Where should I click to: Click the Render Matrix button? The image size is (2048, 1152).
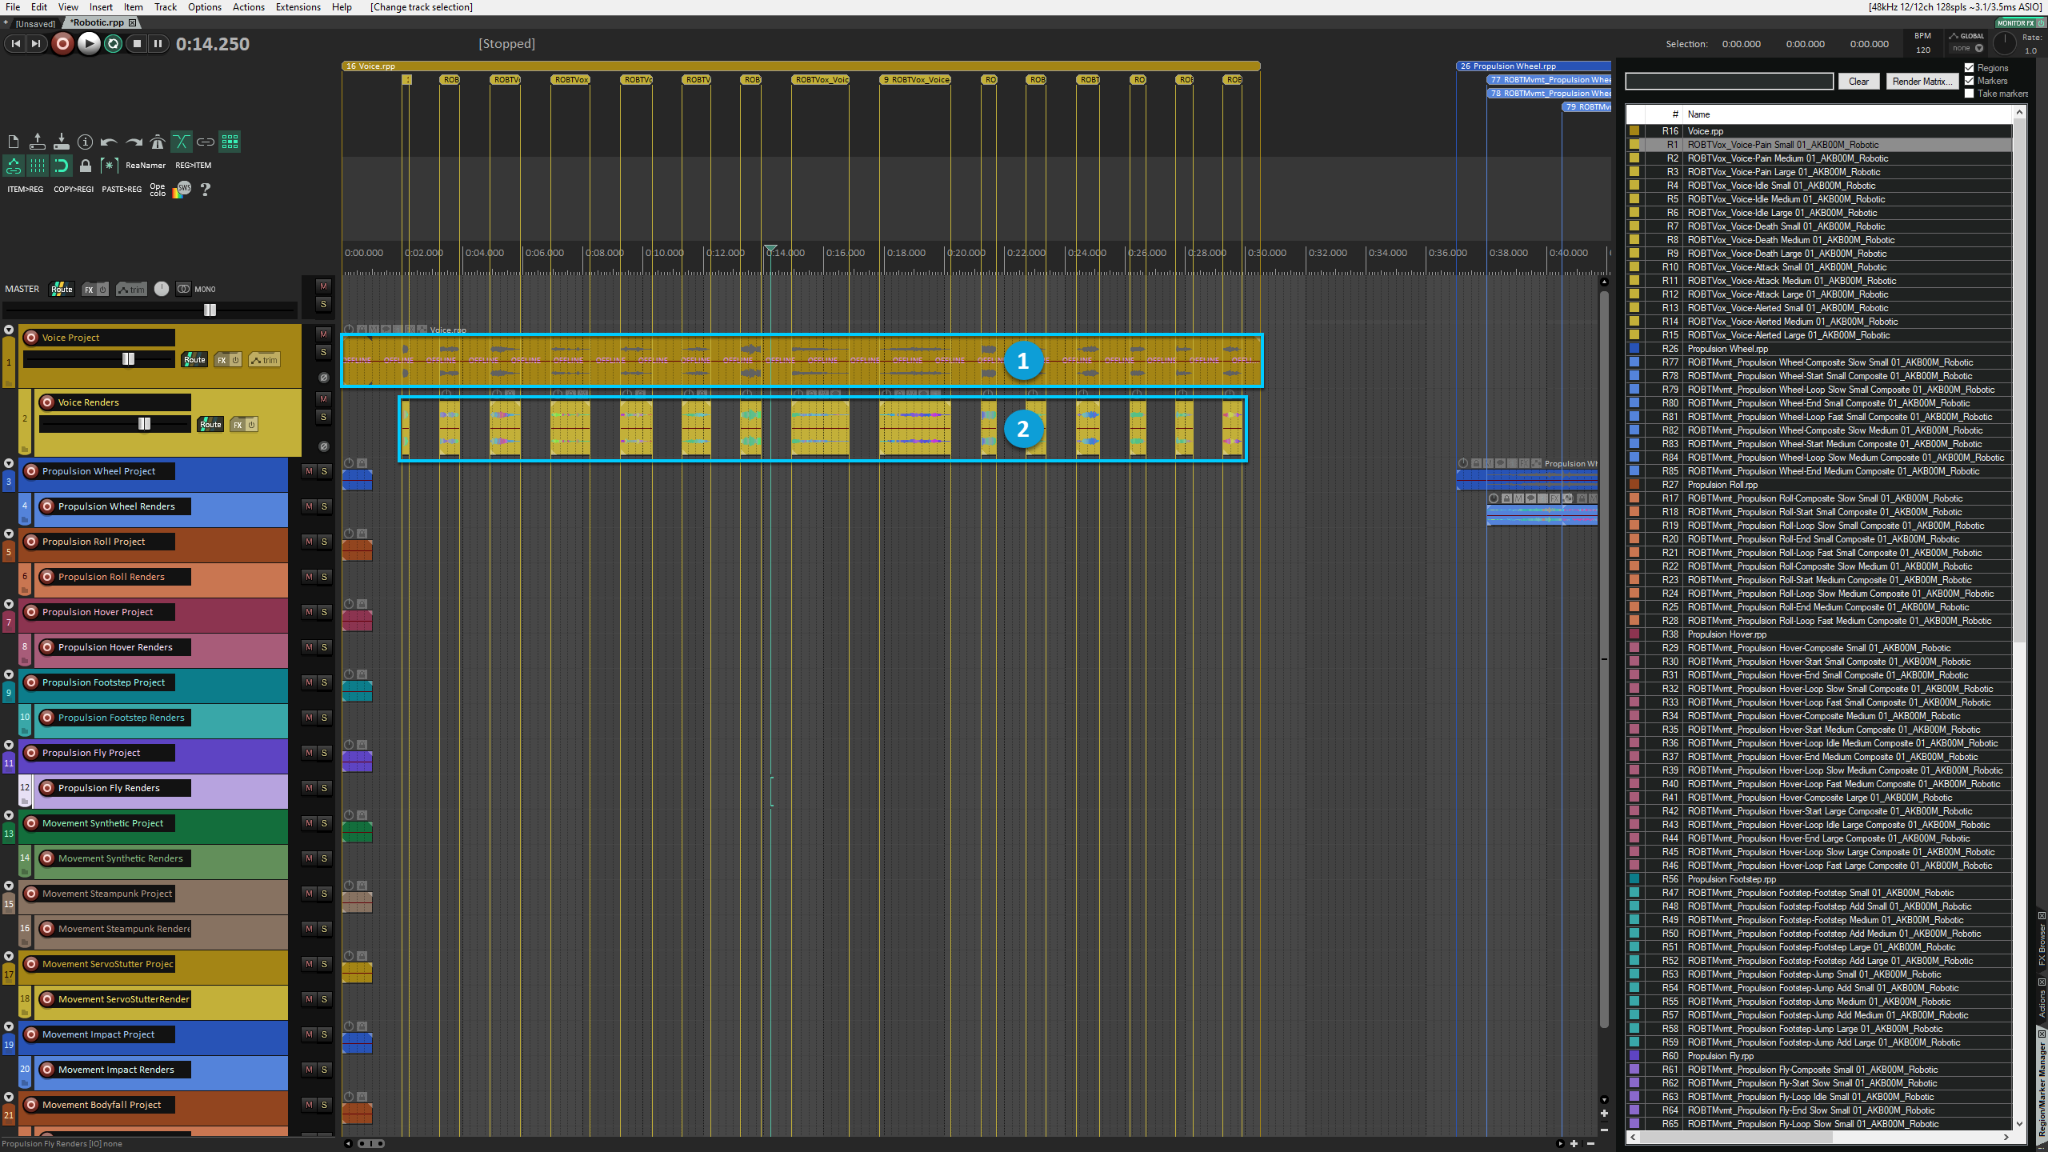1920,81
